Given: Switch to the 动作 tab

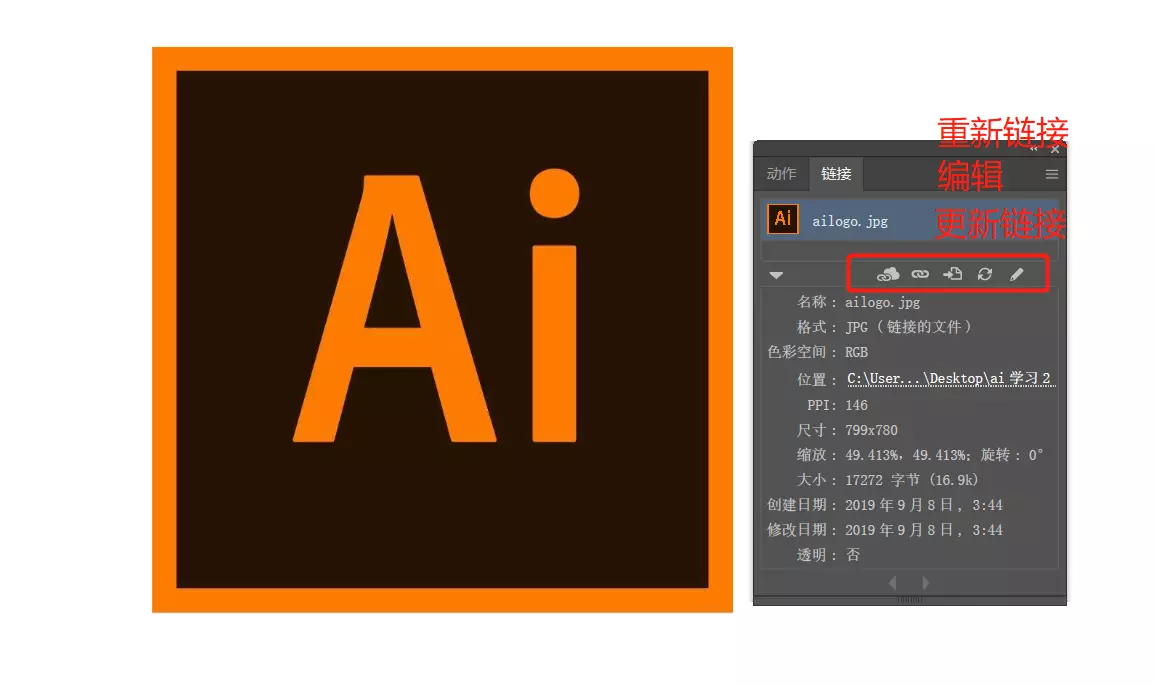Looking at the screenshot, I should 781,174.
